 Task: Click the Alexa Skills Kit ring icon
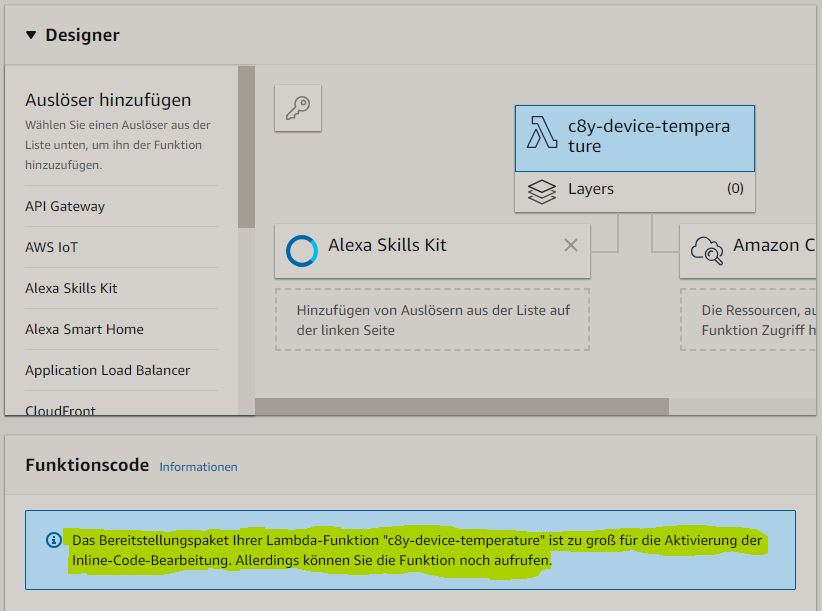click(301, 248)
